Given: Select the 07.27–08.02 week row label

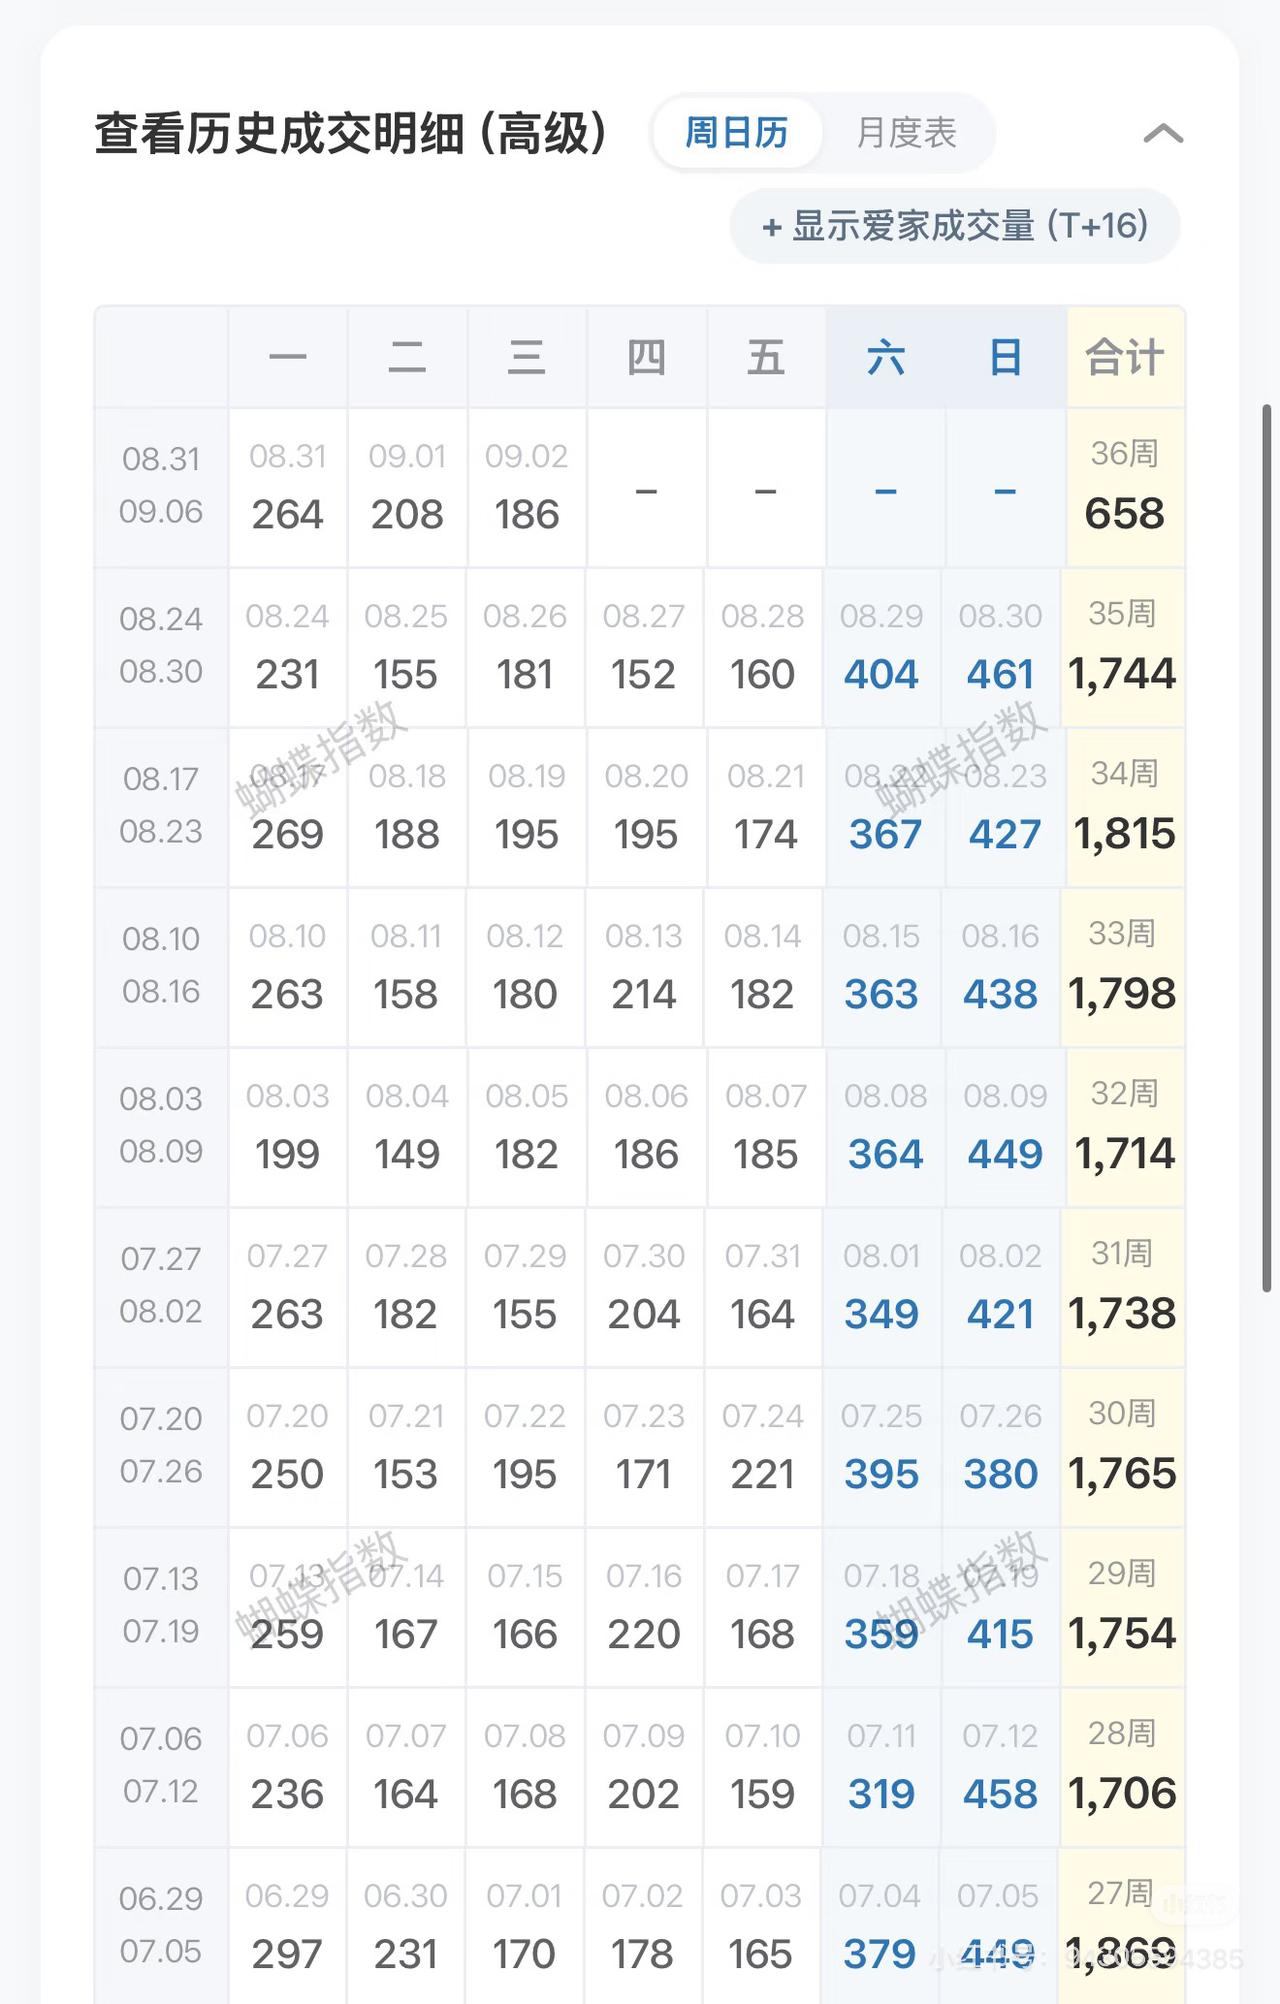Looking at the screenshot, I should pyautogui.click(x=161, y=1287).
